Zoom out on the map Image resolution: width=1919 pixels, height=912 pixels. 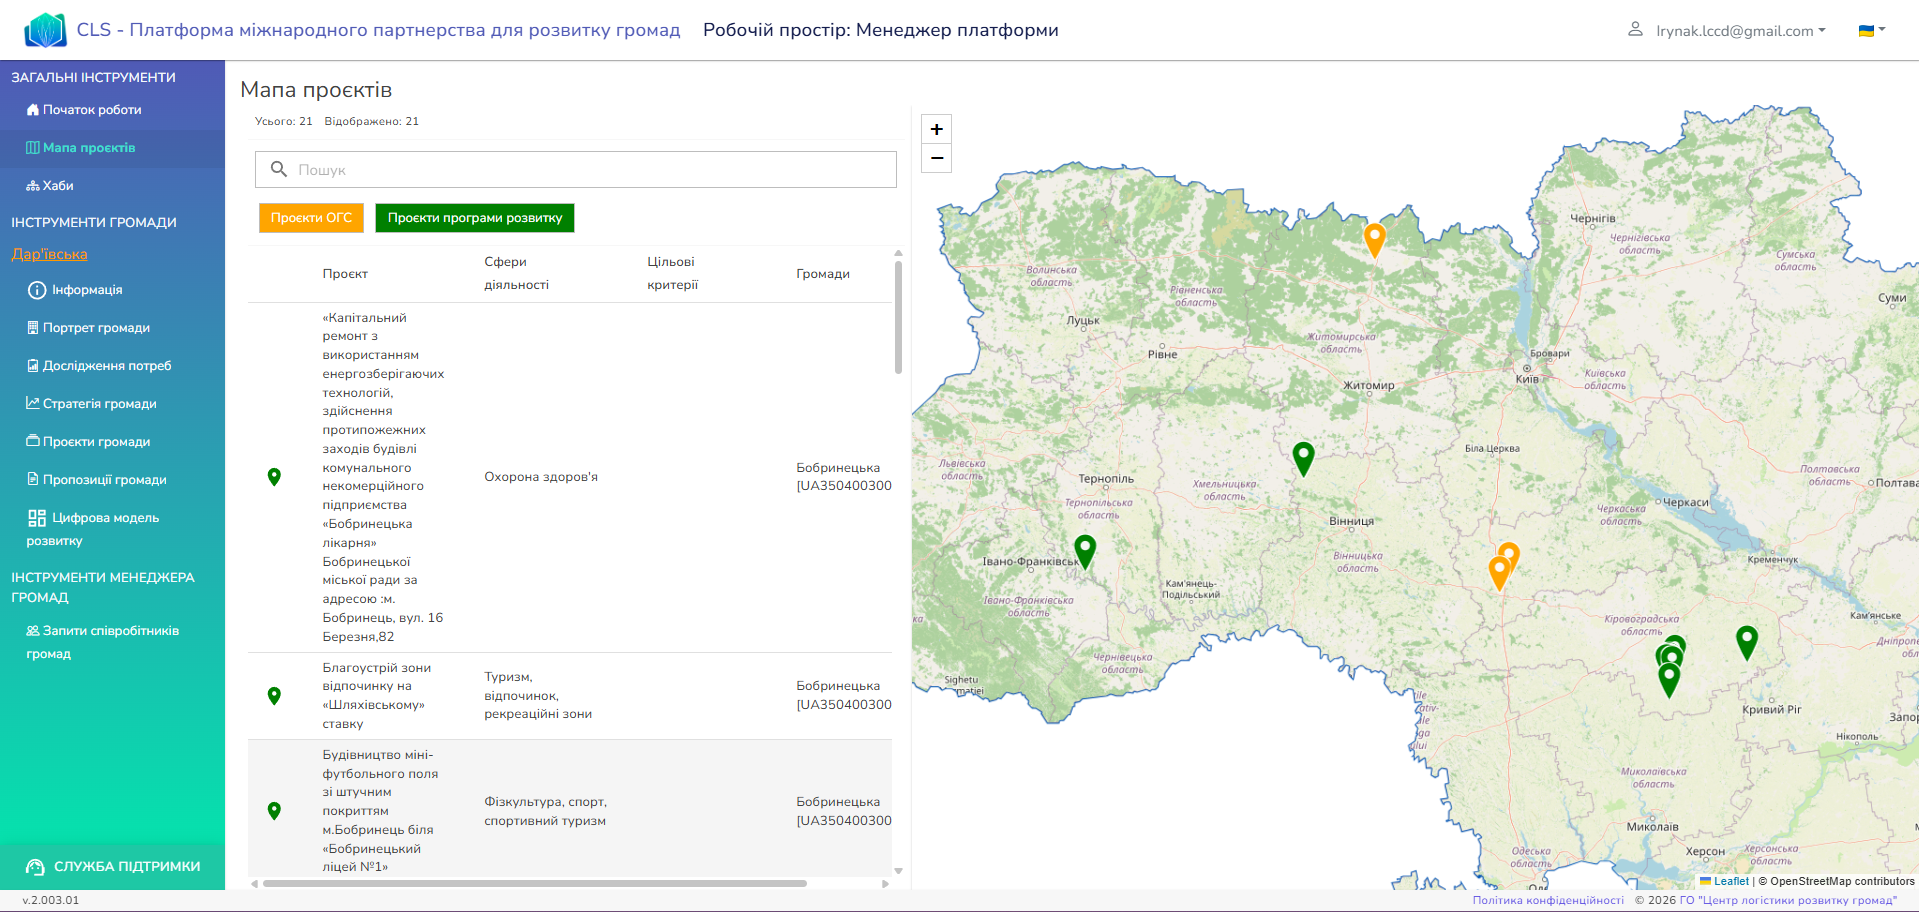[x=936, y=158]
